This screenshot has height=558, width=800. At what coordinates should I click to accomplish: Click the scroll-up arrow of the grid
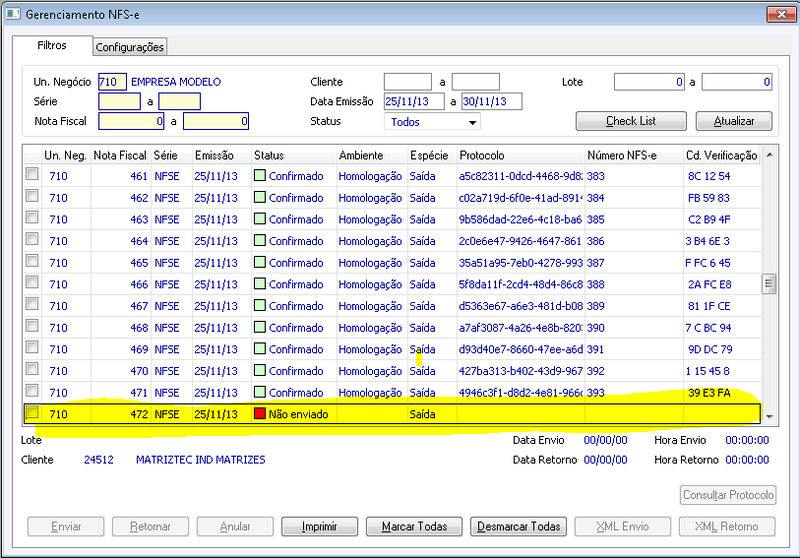[x=769, y=155]
